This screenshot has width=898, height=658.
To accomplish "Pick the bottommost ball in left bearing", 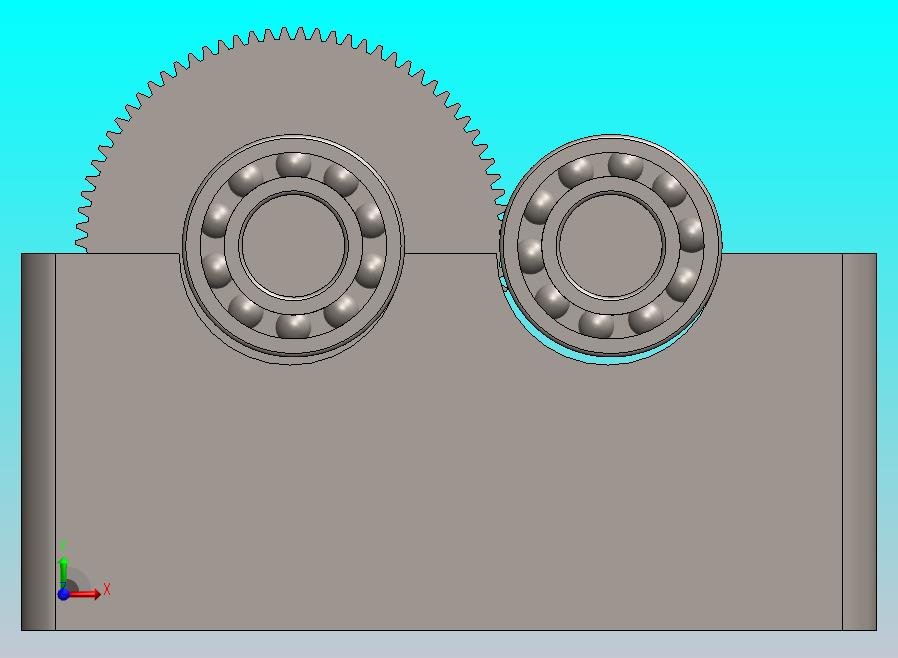I will point(293,326).
